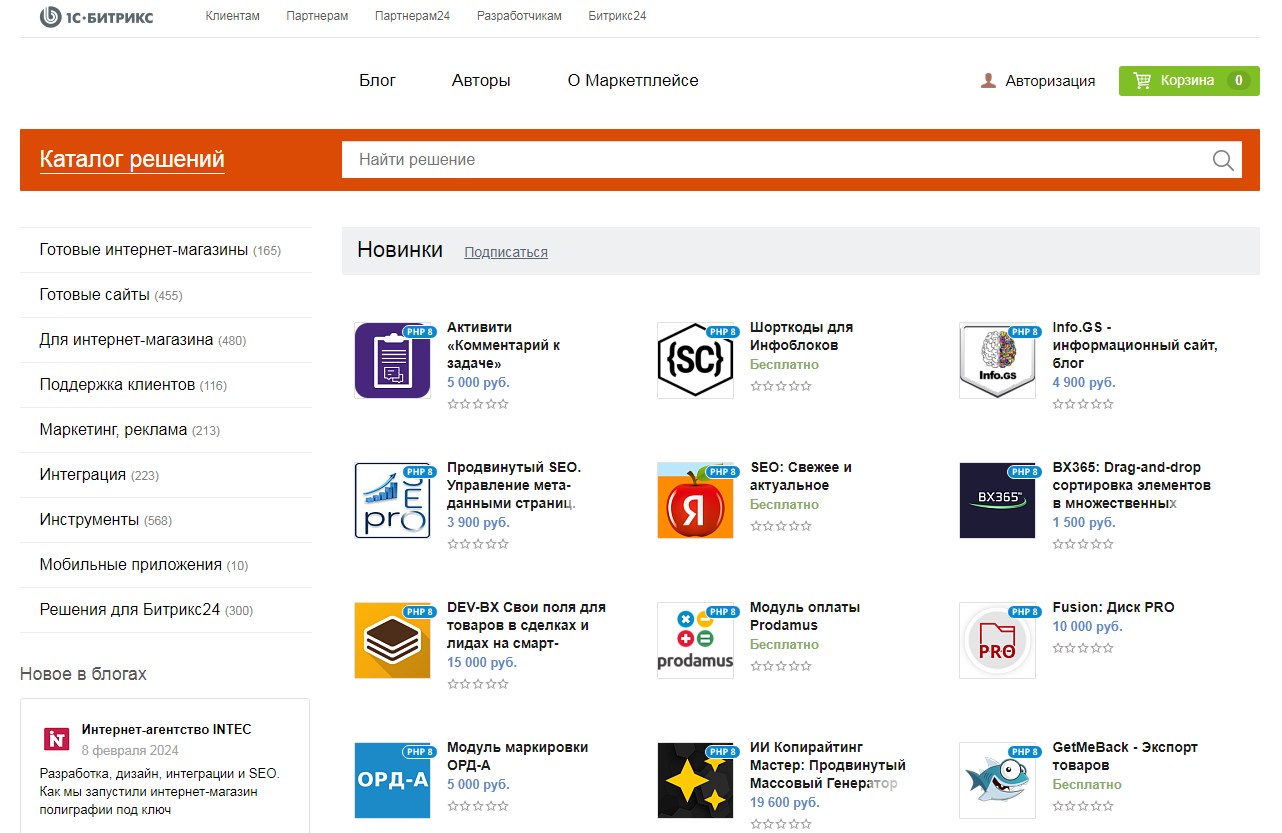Open the Каталог решений heading link

[x=132, y=160]
